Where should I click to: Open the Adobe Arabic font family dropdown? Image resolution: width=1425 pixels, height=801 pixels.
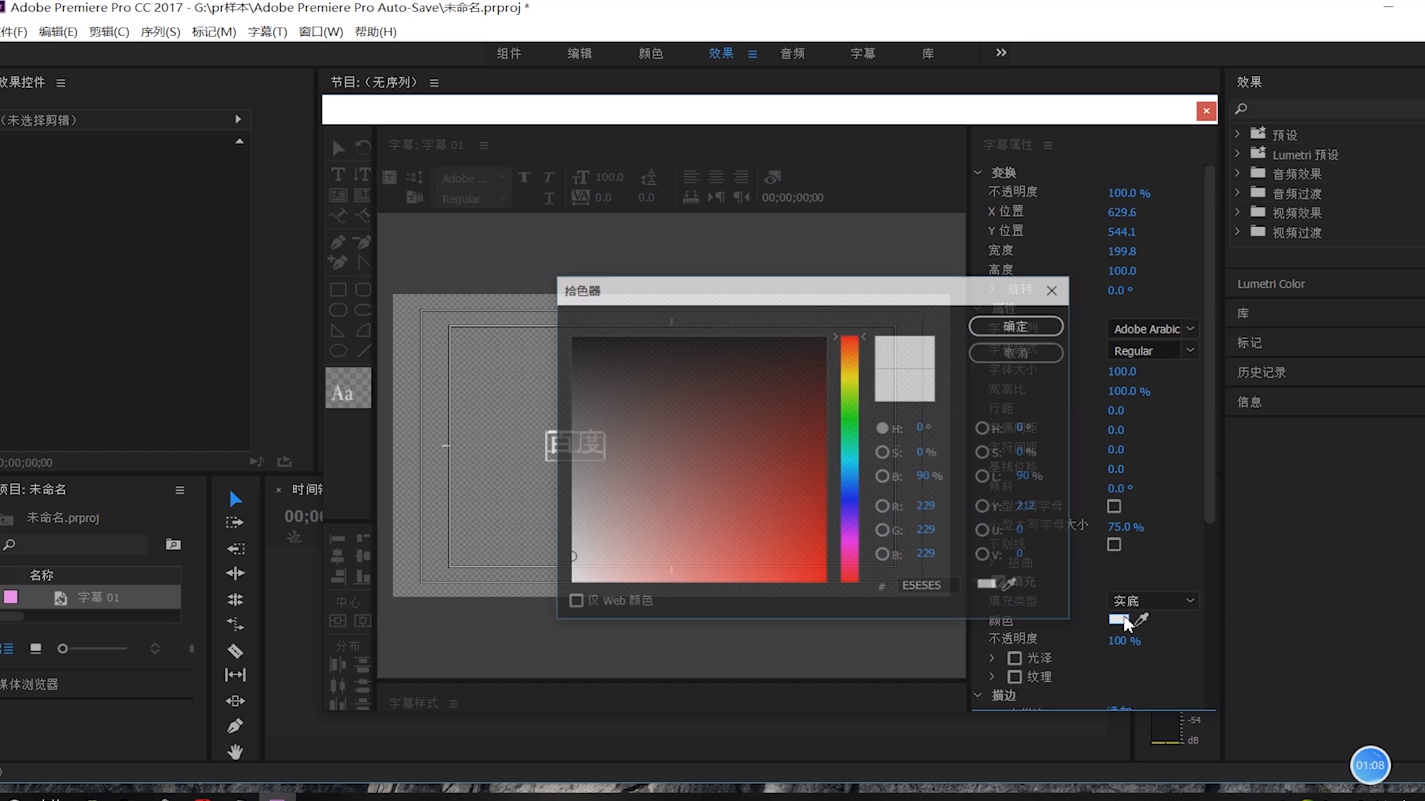tap(1153, 329)
